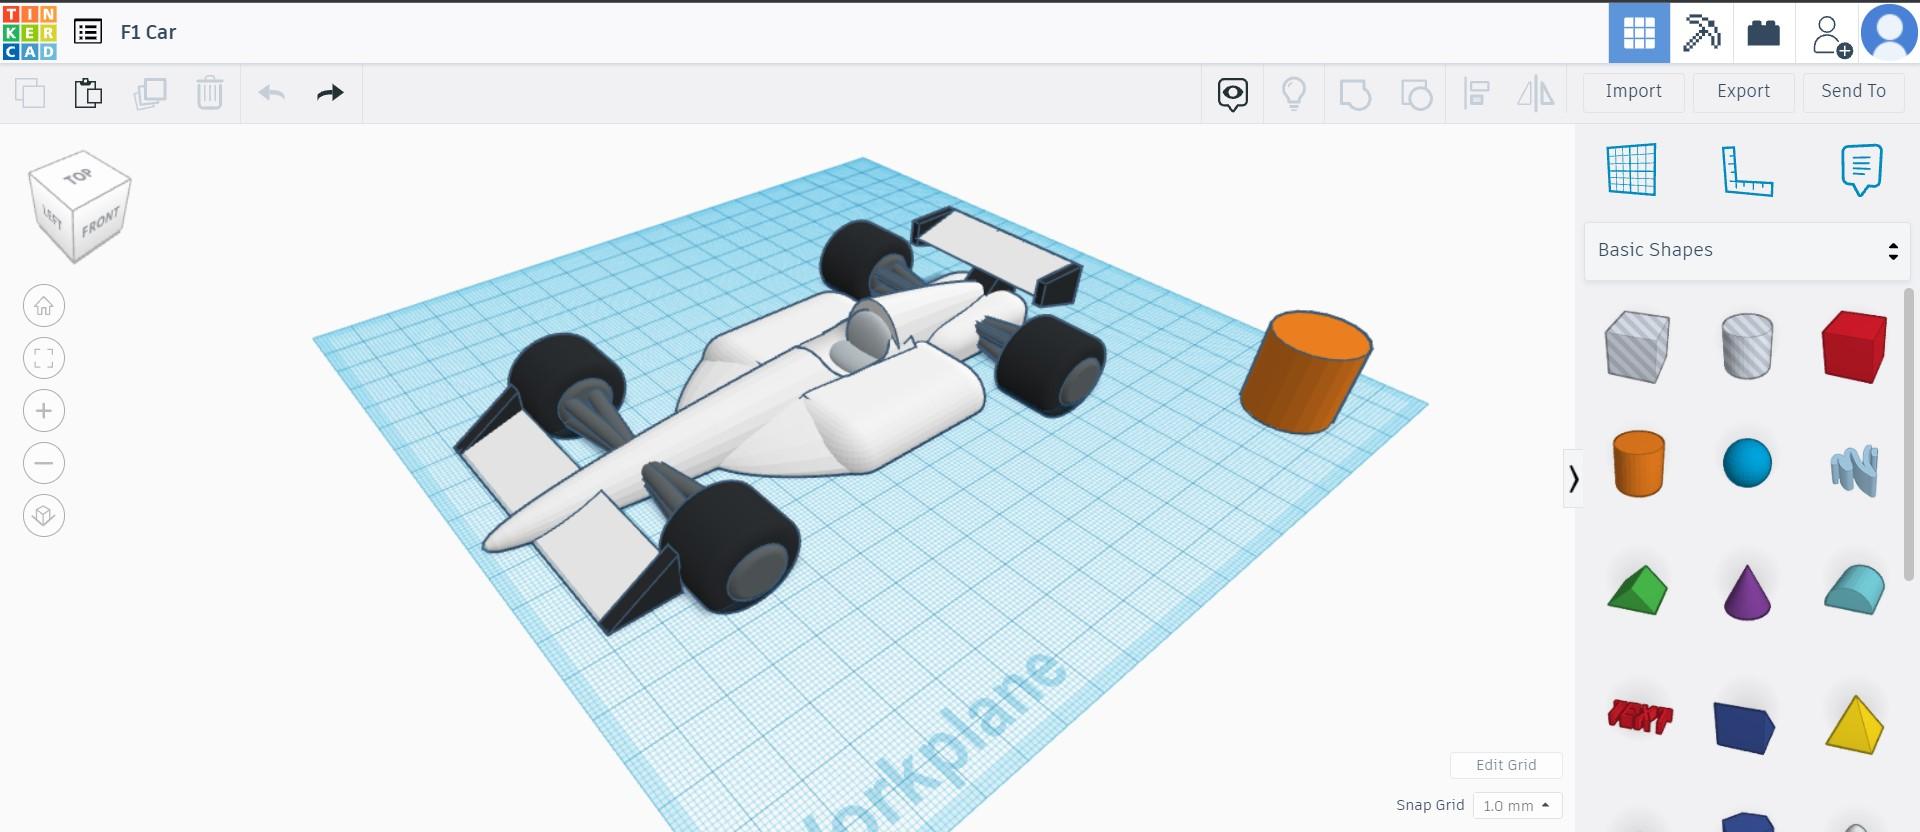
Task: Zoom in with the plus button
Action: click(44, 411)
